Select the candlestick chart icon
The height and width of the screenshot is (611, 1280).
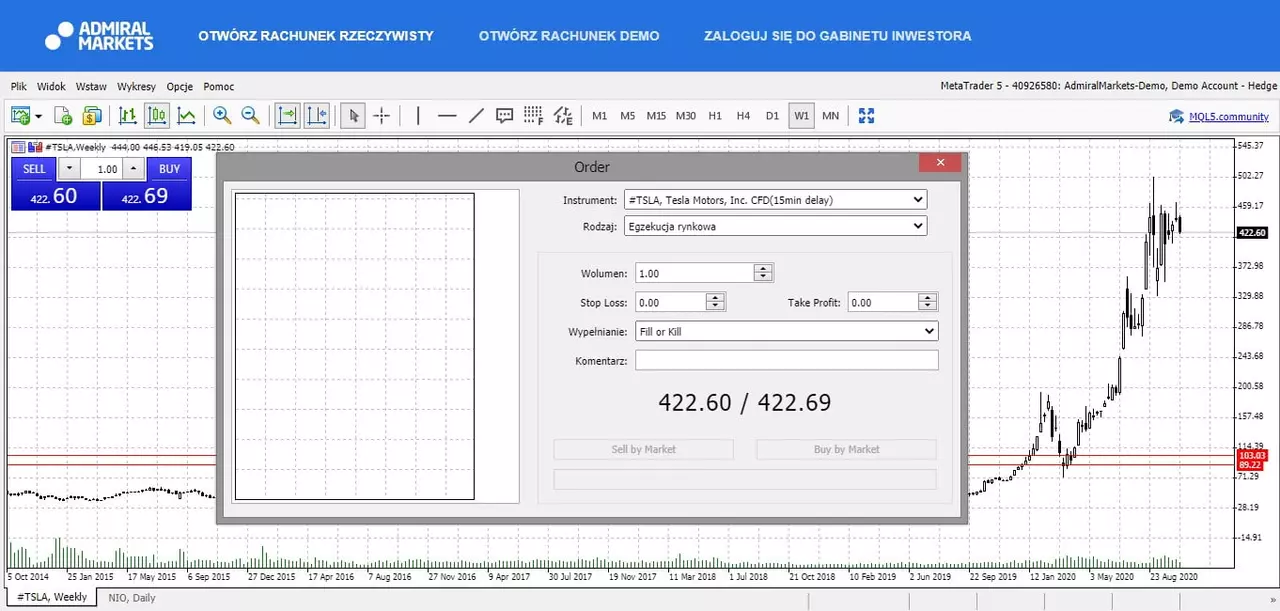[x=157, y=116]
